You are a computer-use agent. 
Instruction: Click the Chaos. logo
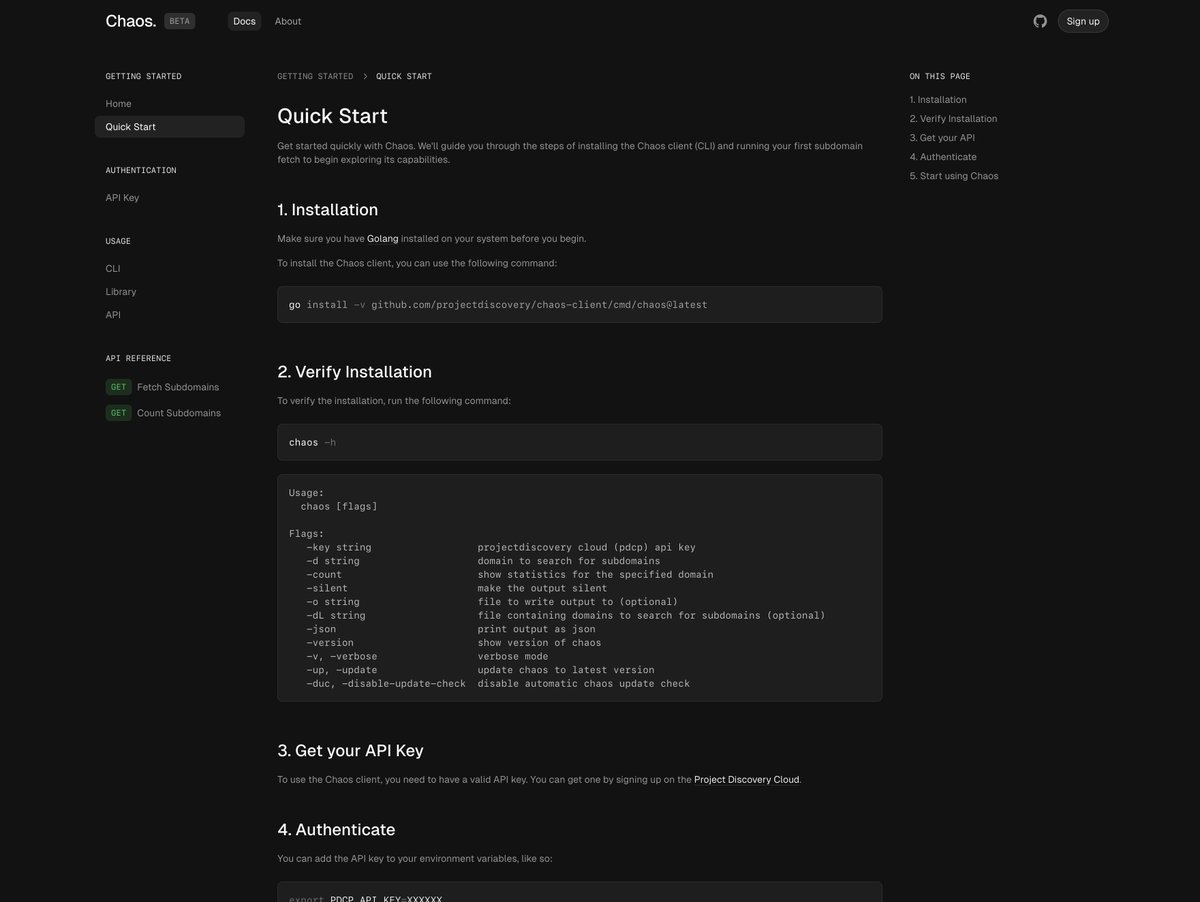(131, 21)
